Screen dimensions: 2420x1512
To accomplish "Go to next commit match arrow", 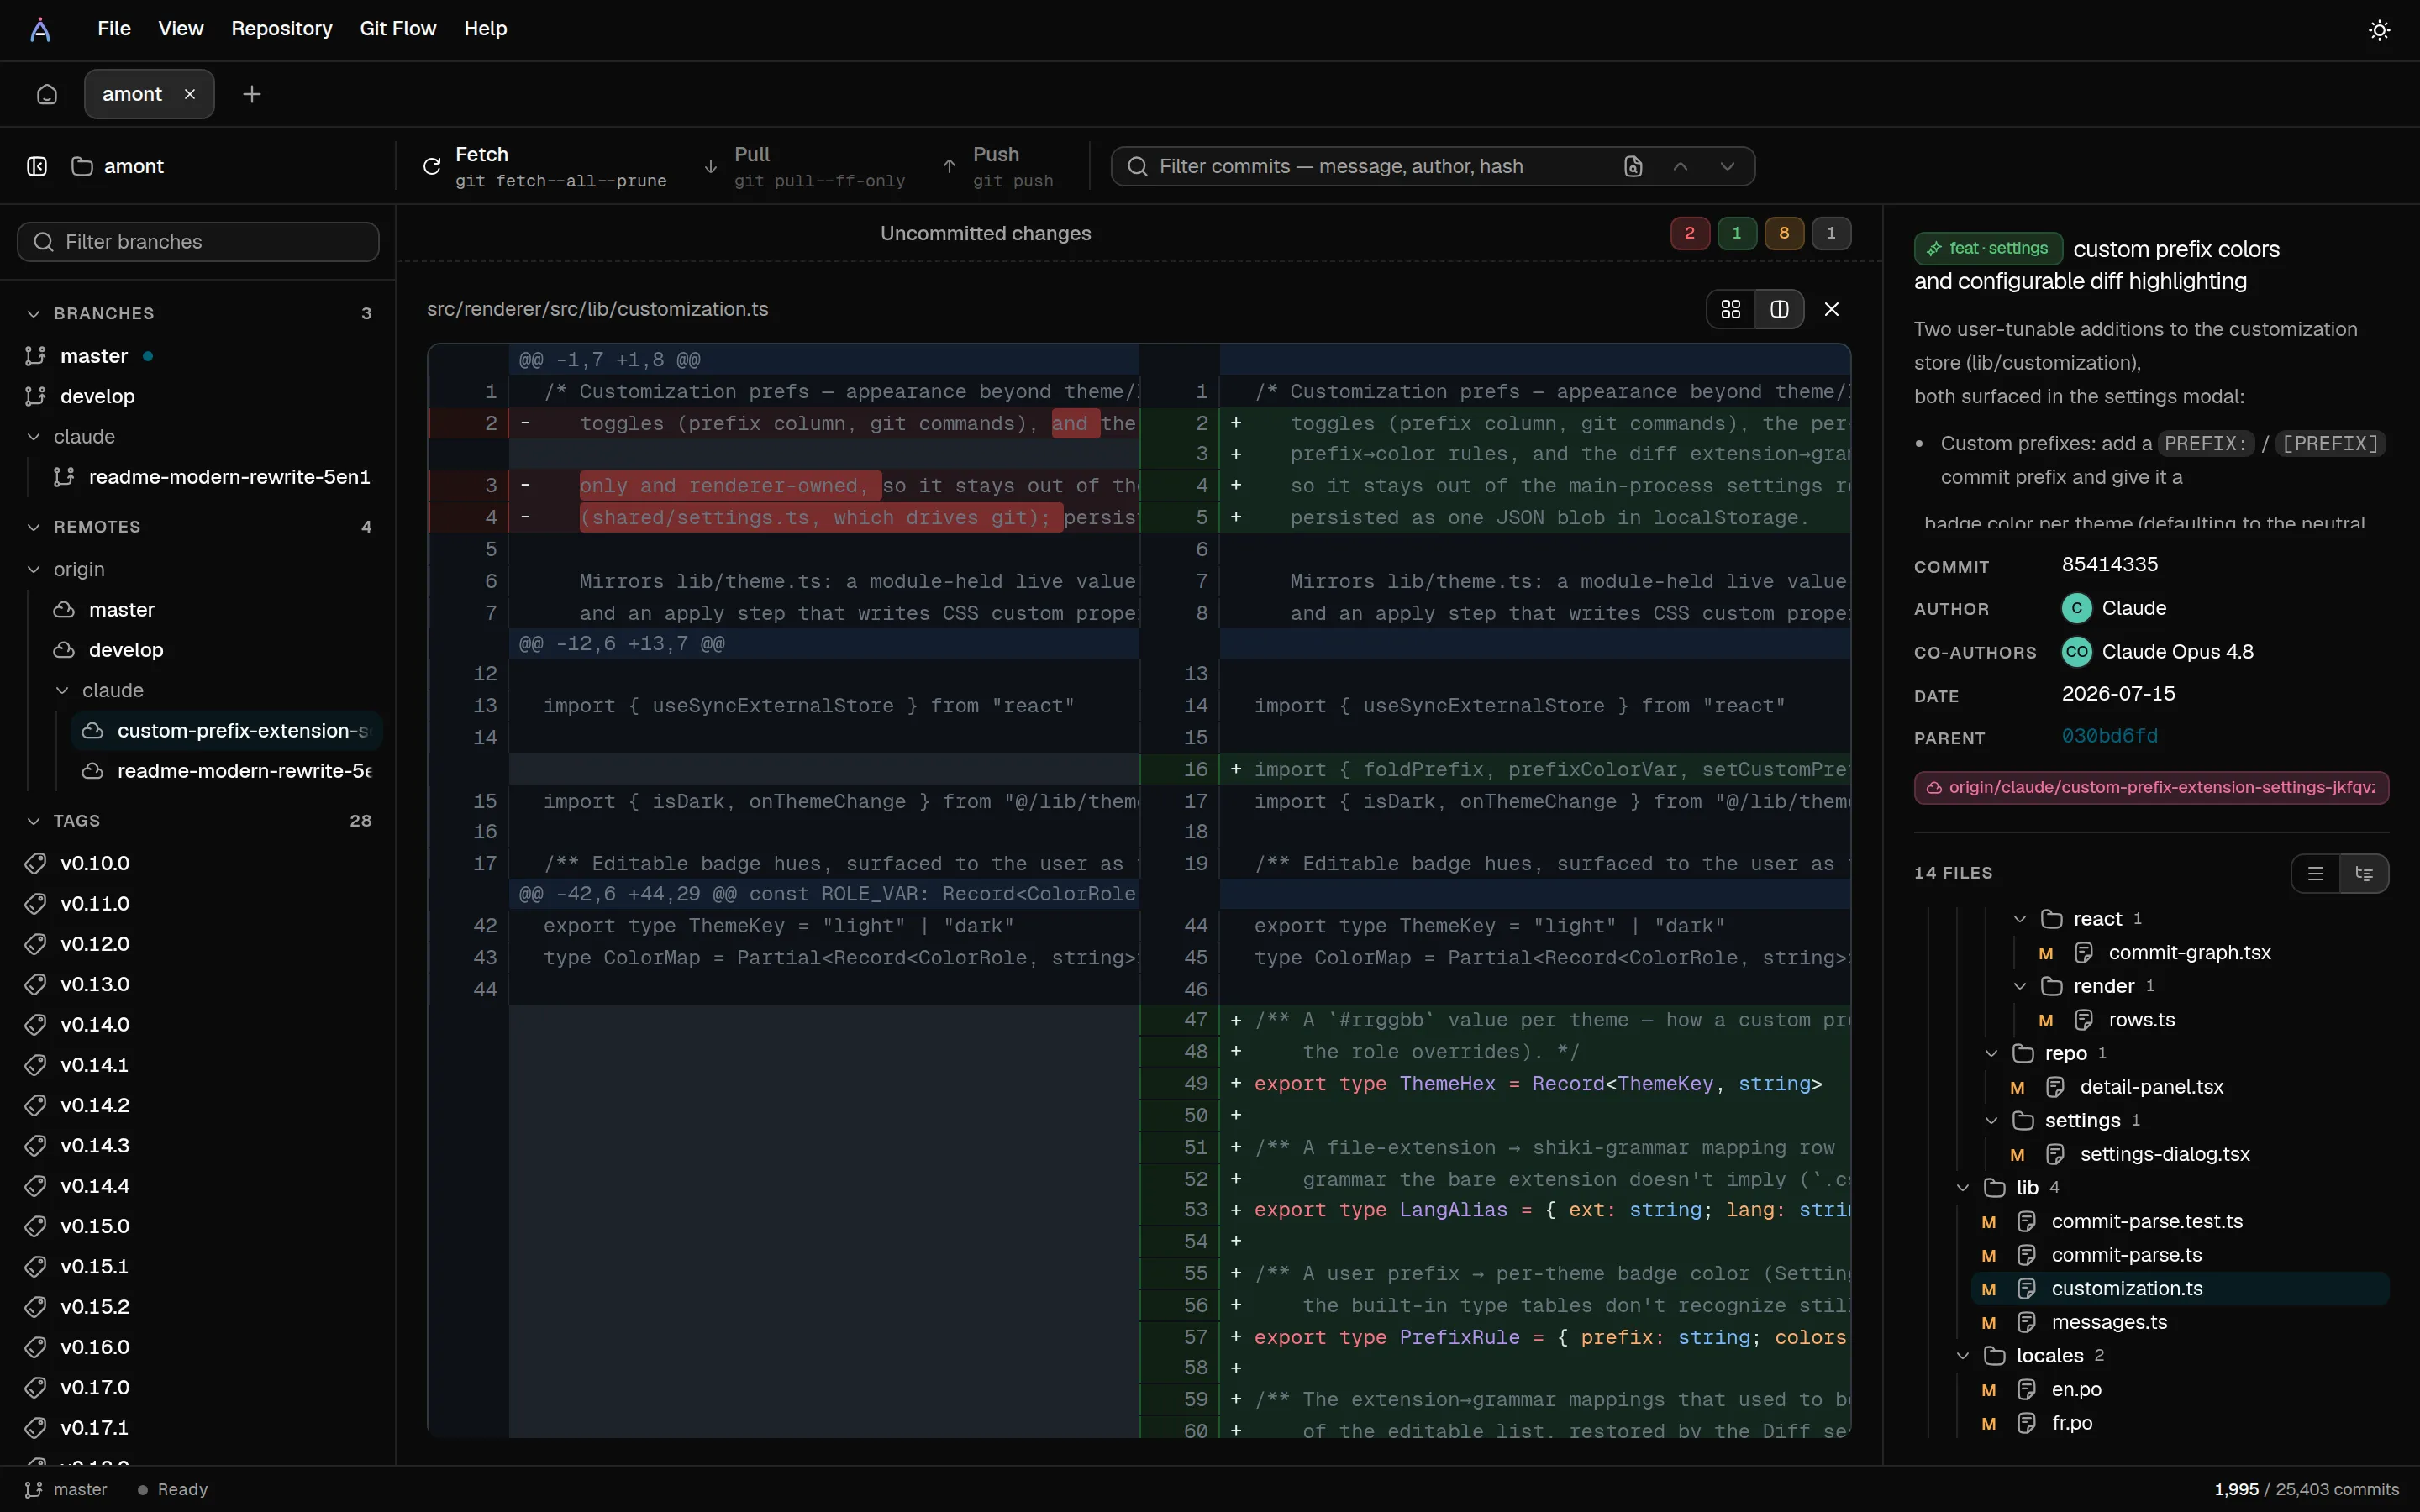I will pyautogui.click(x=1727, y=166).
